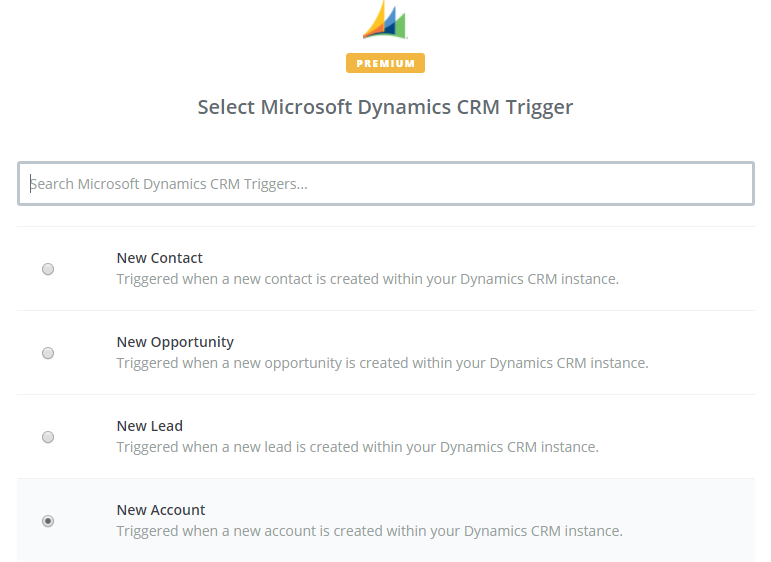
Task: Focus the Search Microsoft Dynamics CRM Triggers field
Action: tap(386, 183)
